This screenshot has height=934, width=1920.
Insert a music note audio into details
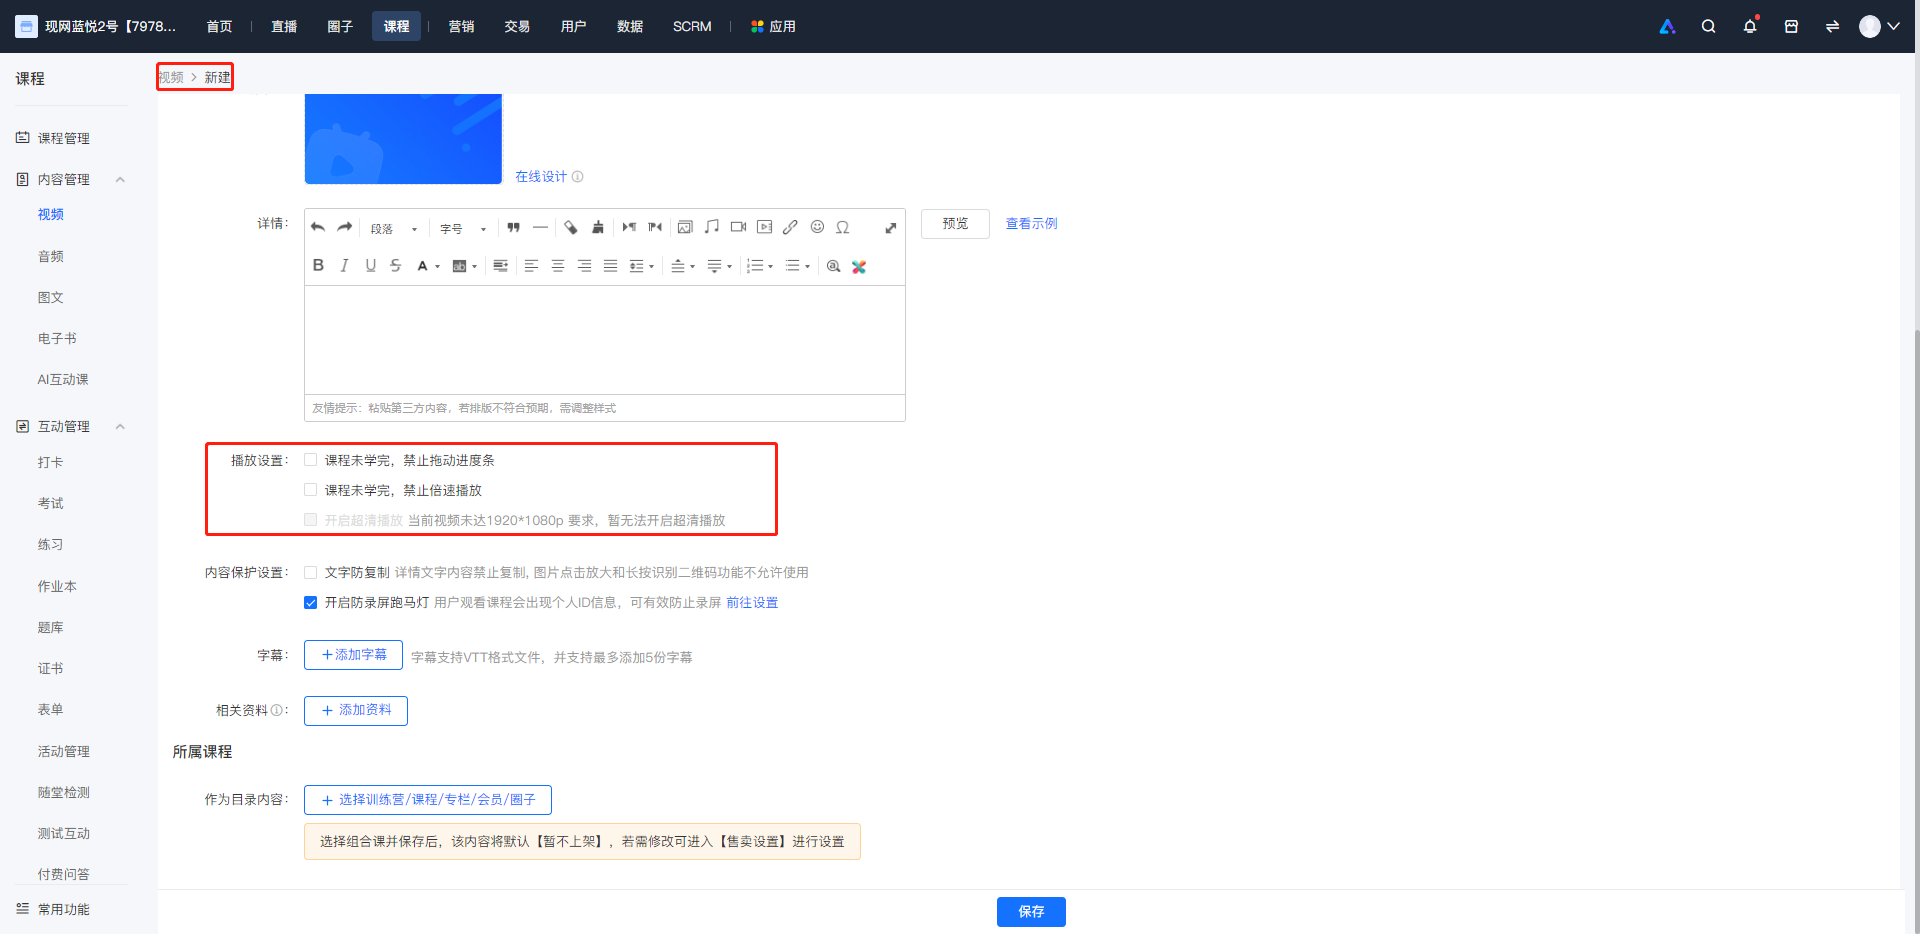[x=712, y=227]
